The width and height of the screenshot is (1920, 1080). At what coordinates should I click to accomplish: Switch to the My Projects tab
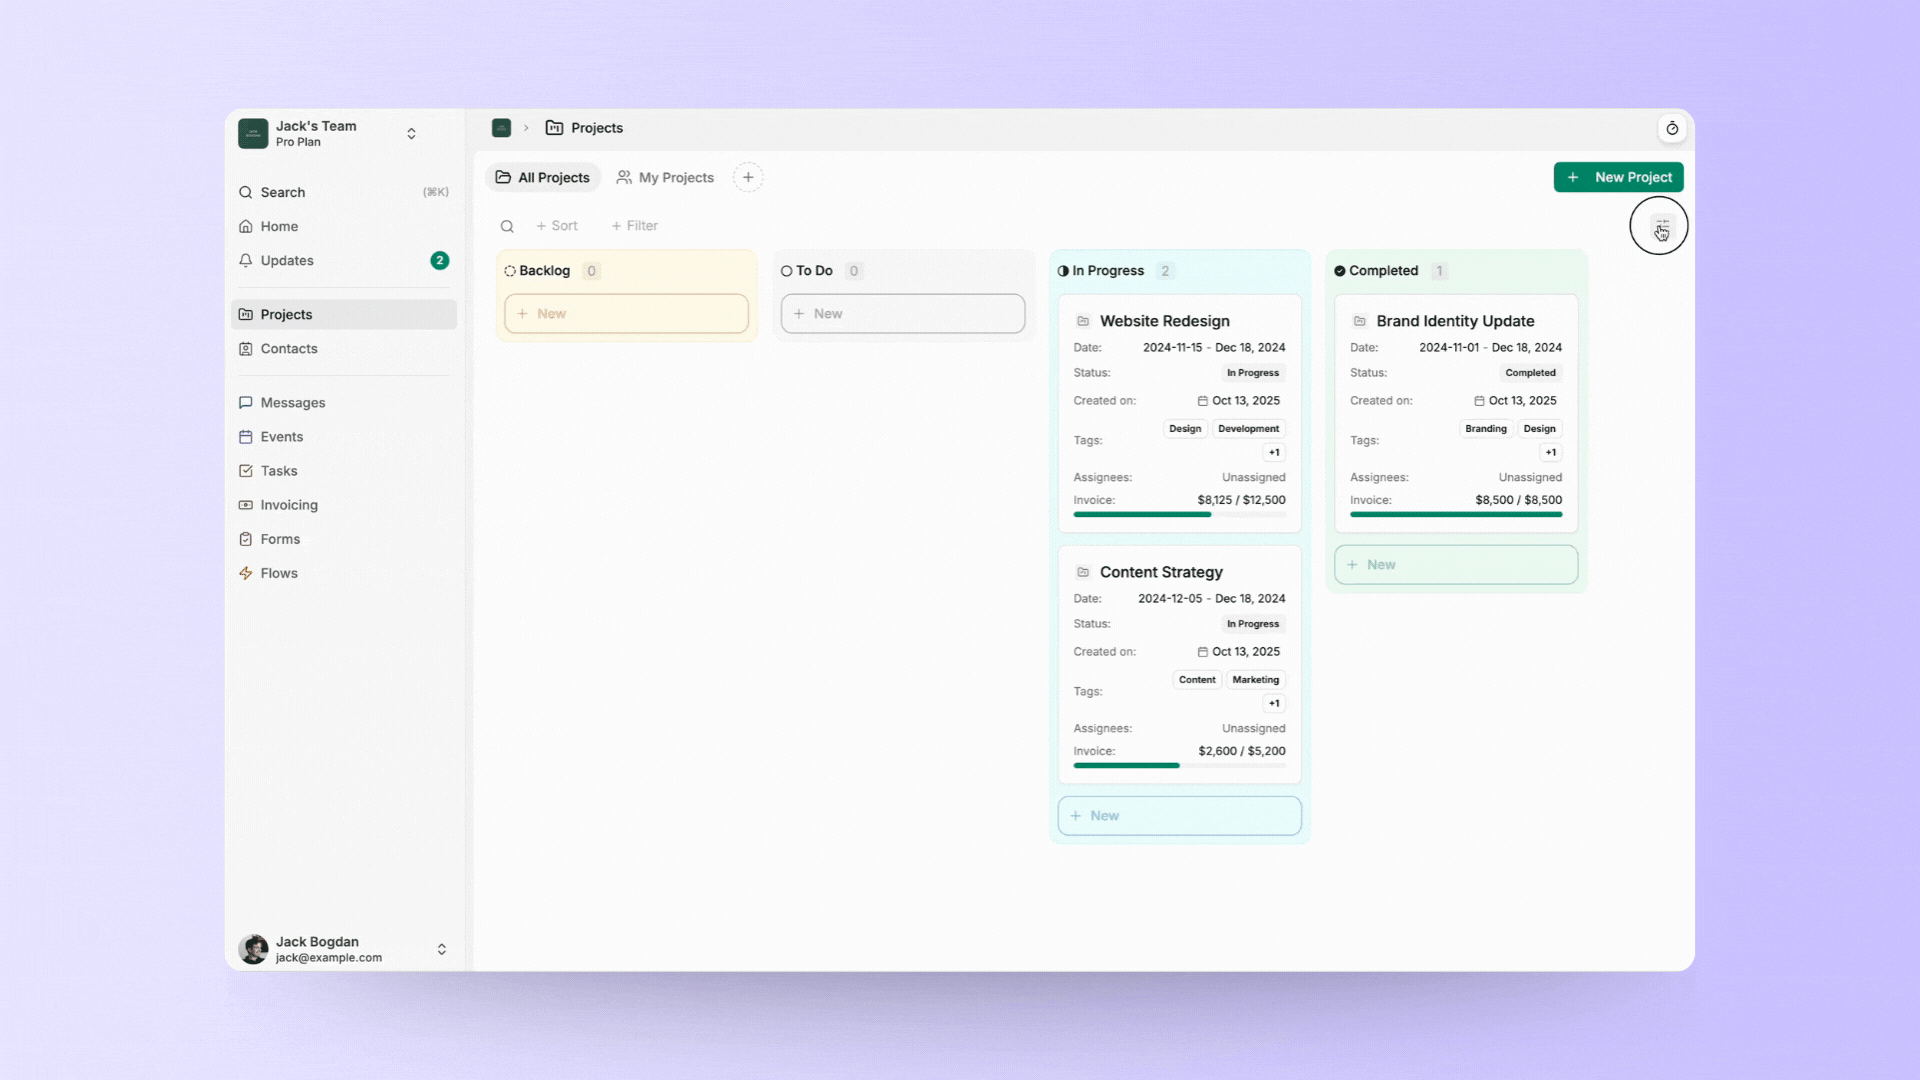[665, 177]
